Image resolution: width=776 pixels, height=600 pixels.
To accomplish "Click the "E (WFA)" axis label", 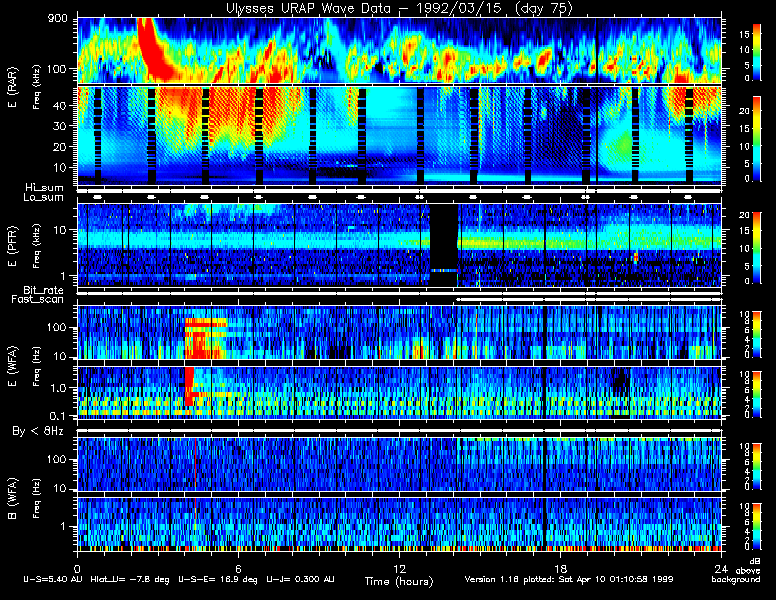I will [x=12, y=366].
